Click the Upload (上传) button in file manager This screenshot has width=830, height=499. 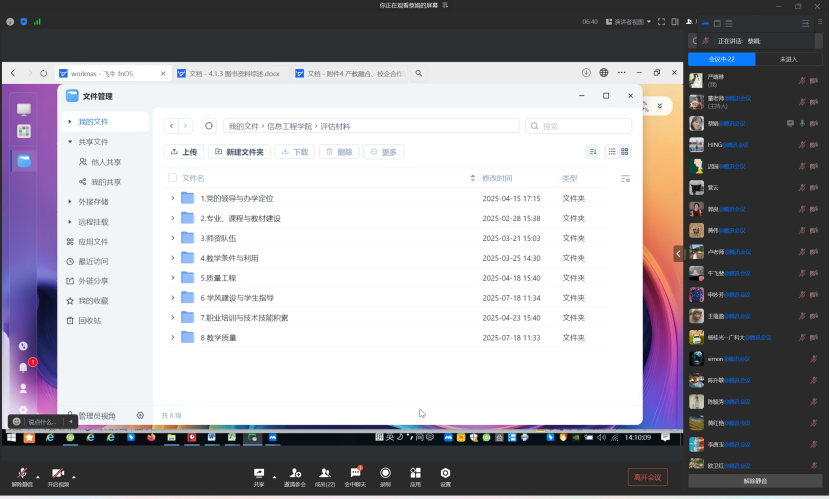[184, 152]
